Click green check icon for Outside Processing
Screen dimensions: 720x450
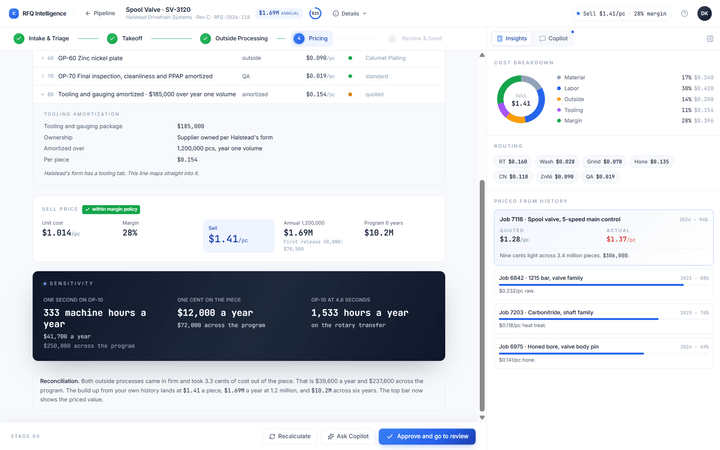click(x=205, y=39)
